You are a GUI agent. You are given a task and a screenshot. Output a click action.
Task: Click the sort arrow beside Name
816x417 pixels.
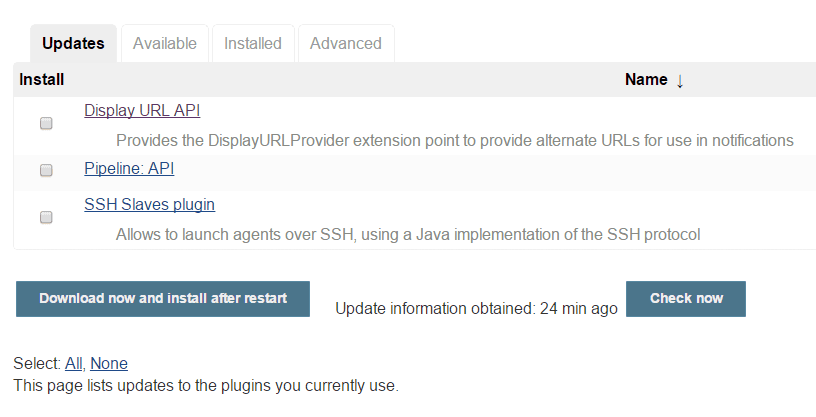pos(680,81)
